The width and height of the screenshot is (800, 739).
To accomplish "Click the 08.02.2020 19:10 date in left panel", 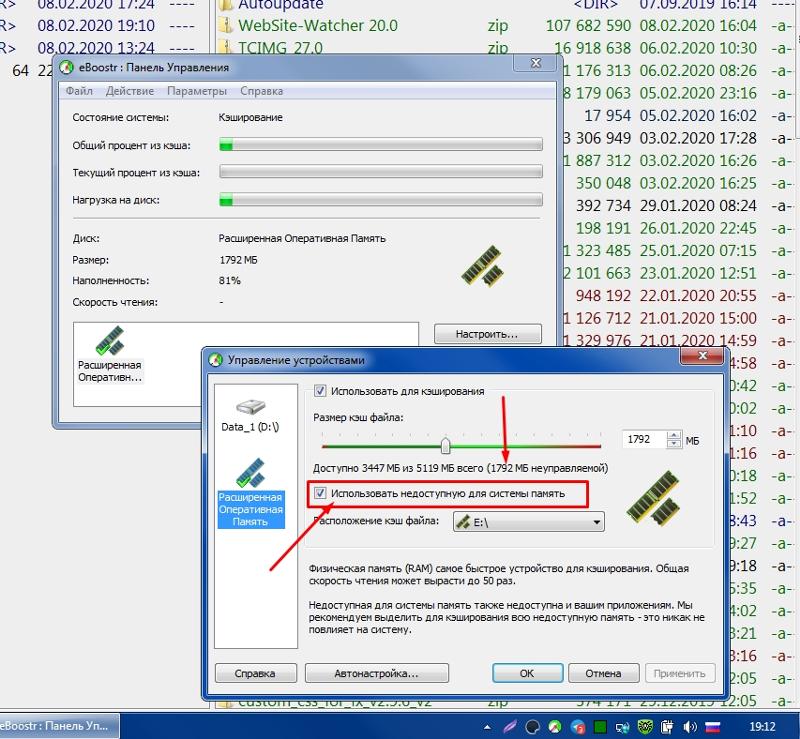I will 96,25.
